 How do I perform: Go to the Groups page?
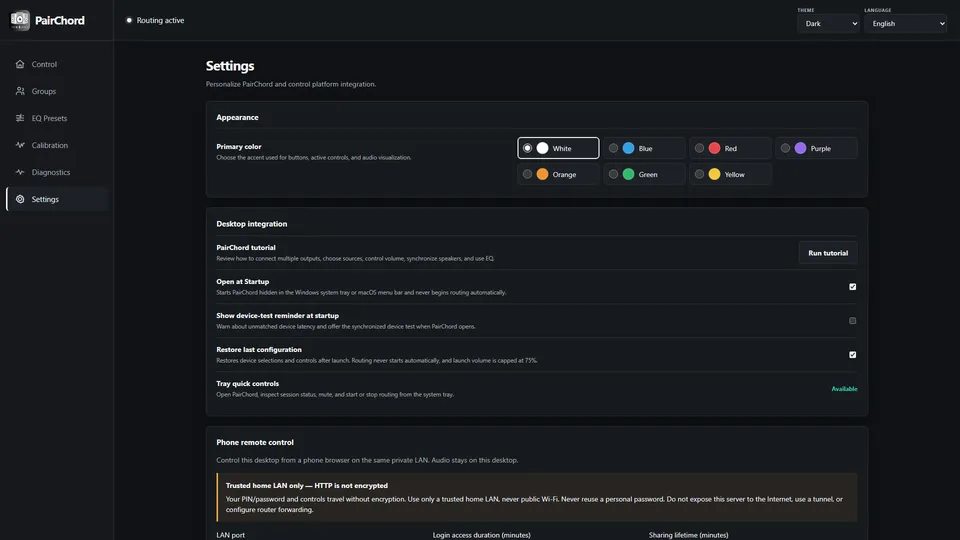58,91
